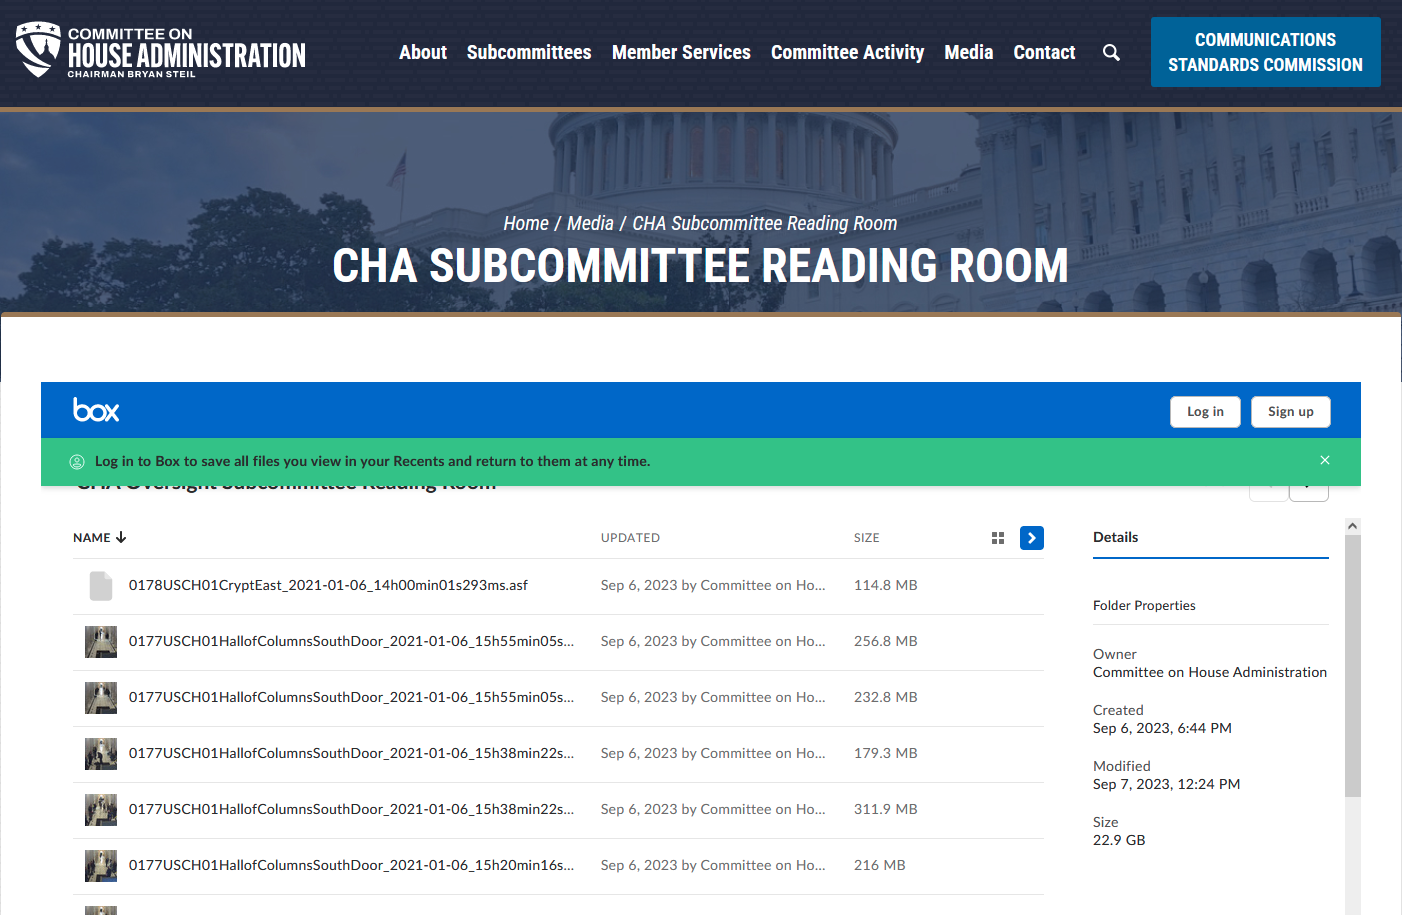Open Committee Activity menu

(x=847, y=52)
